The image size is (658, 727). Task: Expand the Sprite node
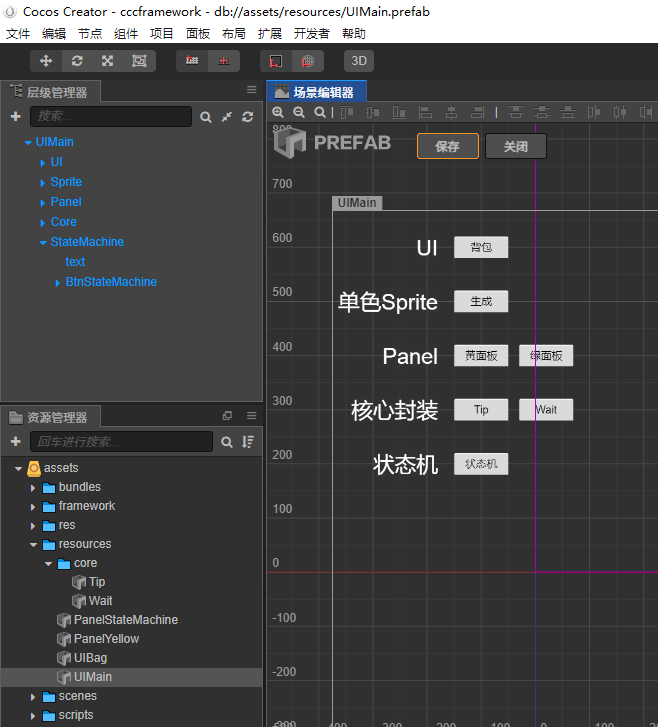(43, 183)
